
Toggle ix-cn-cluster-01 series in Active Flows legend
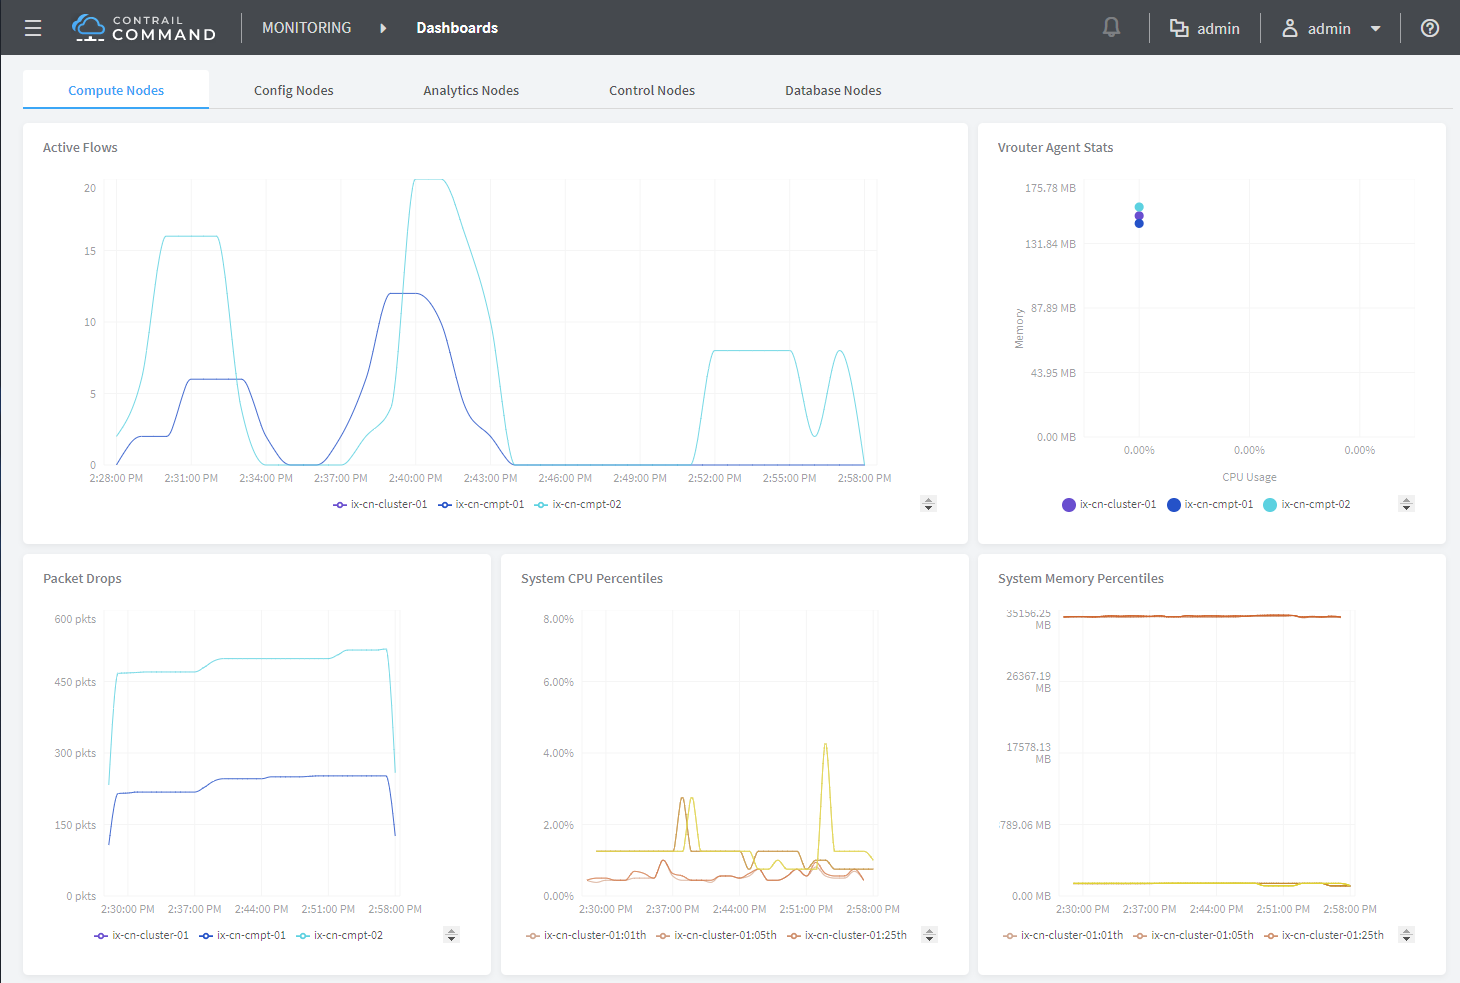click(380, 504)
